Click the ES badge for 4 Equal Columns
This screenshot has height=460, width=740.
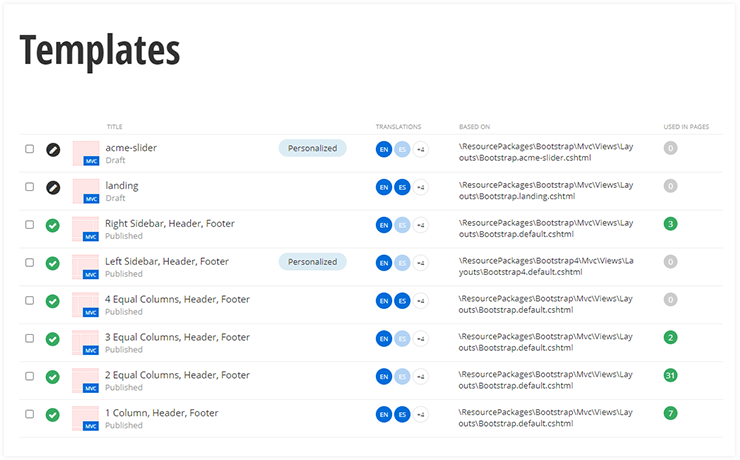402,300
